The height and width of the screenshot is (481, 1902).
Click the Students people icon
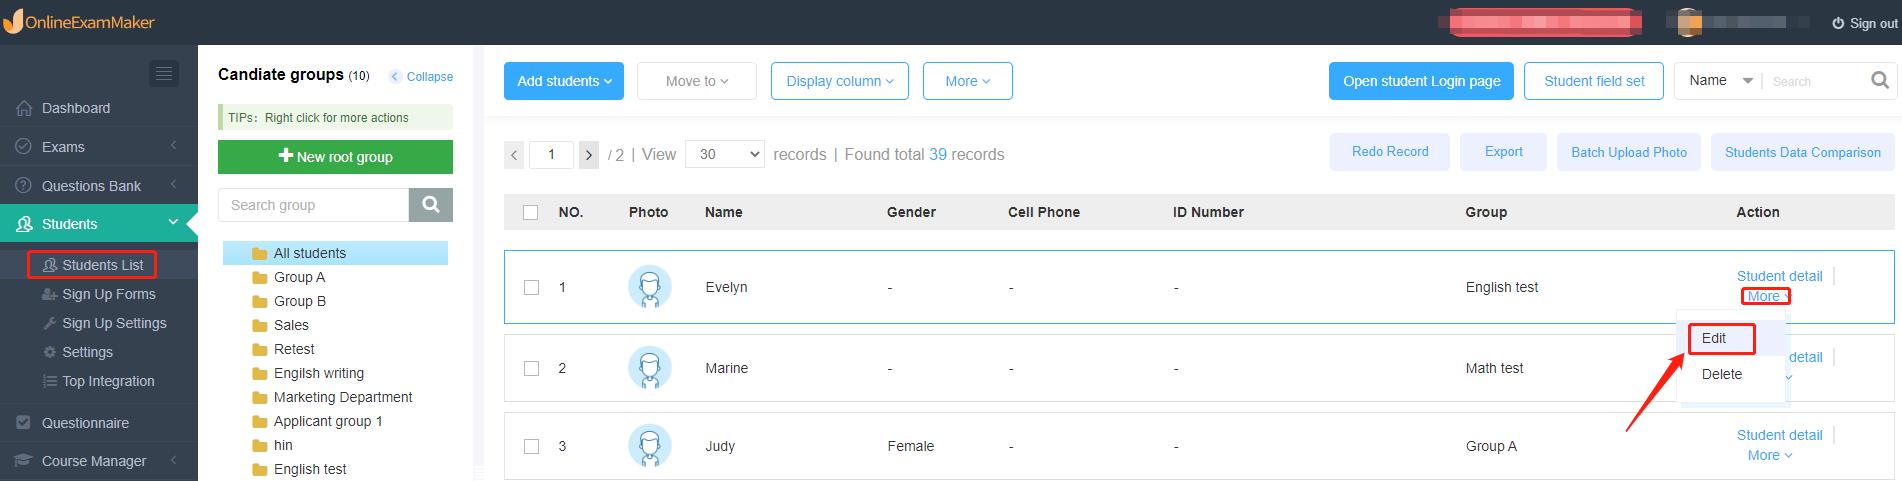[24, 224]
